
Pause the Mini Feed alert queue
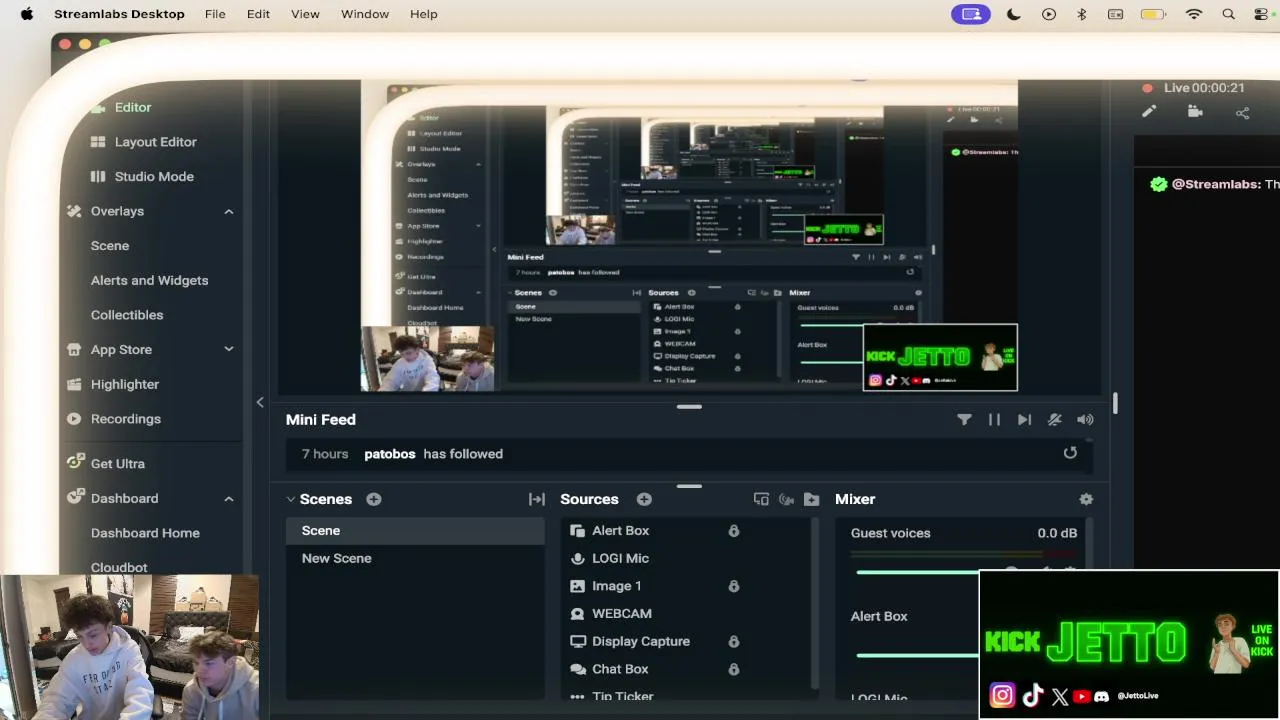coord(994,420)
